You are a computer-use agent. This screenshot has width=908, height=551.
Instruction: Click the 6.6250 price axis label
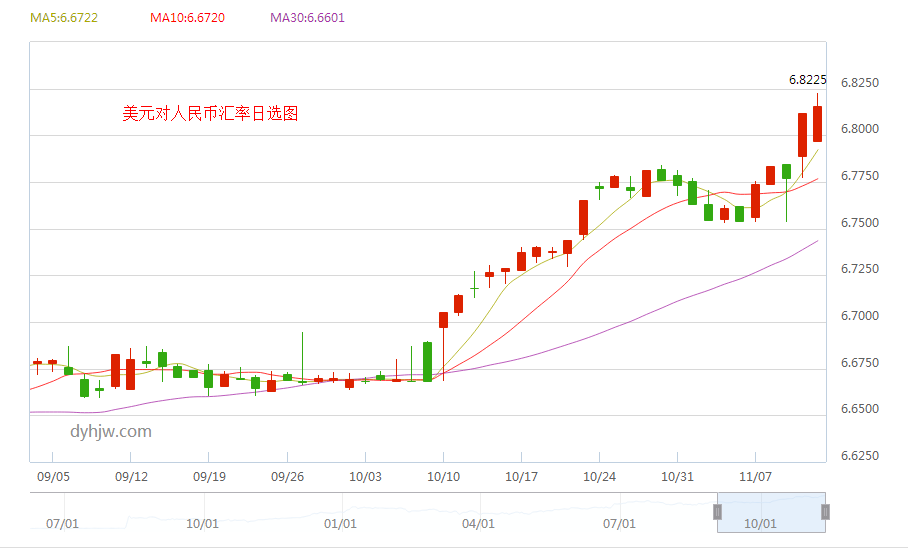click(860, 456)
